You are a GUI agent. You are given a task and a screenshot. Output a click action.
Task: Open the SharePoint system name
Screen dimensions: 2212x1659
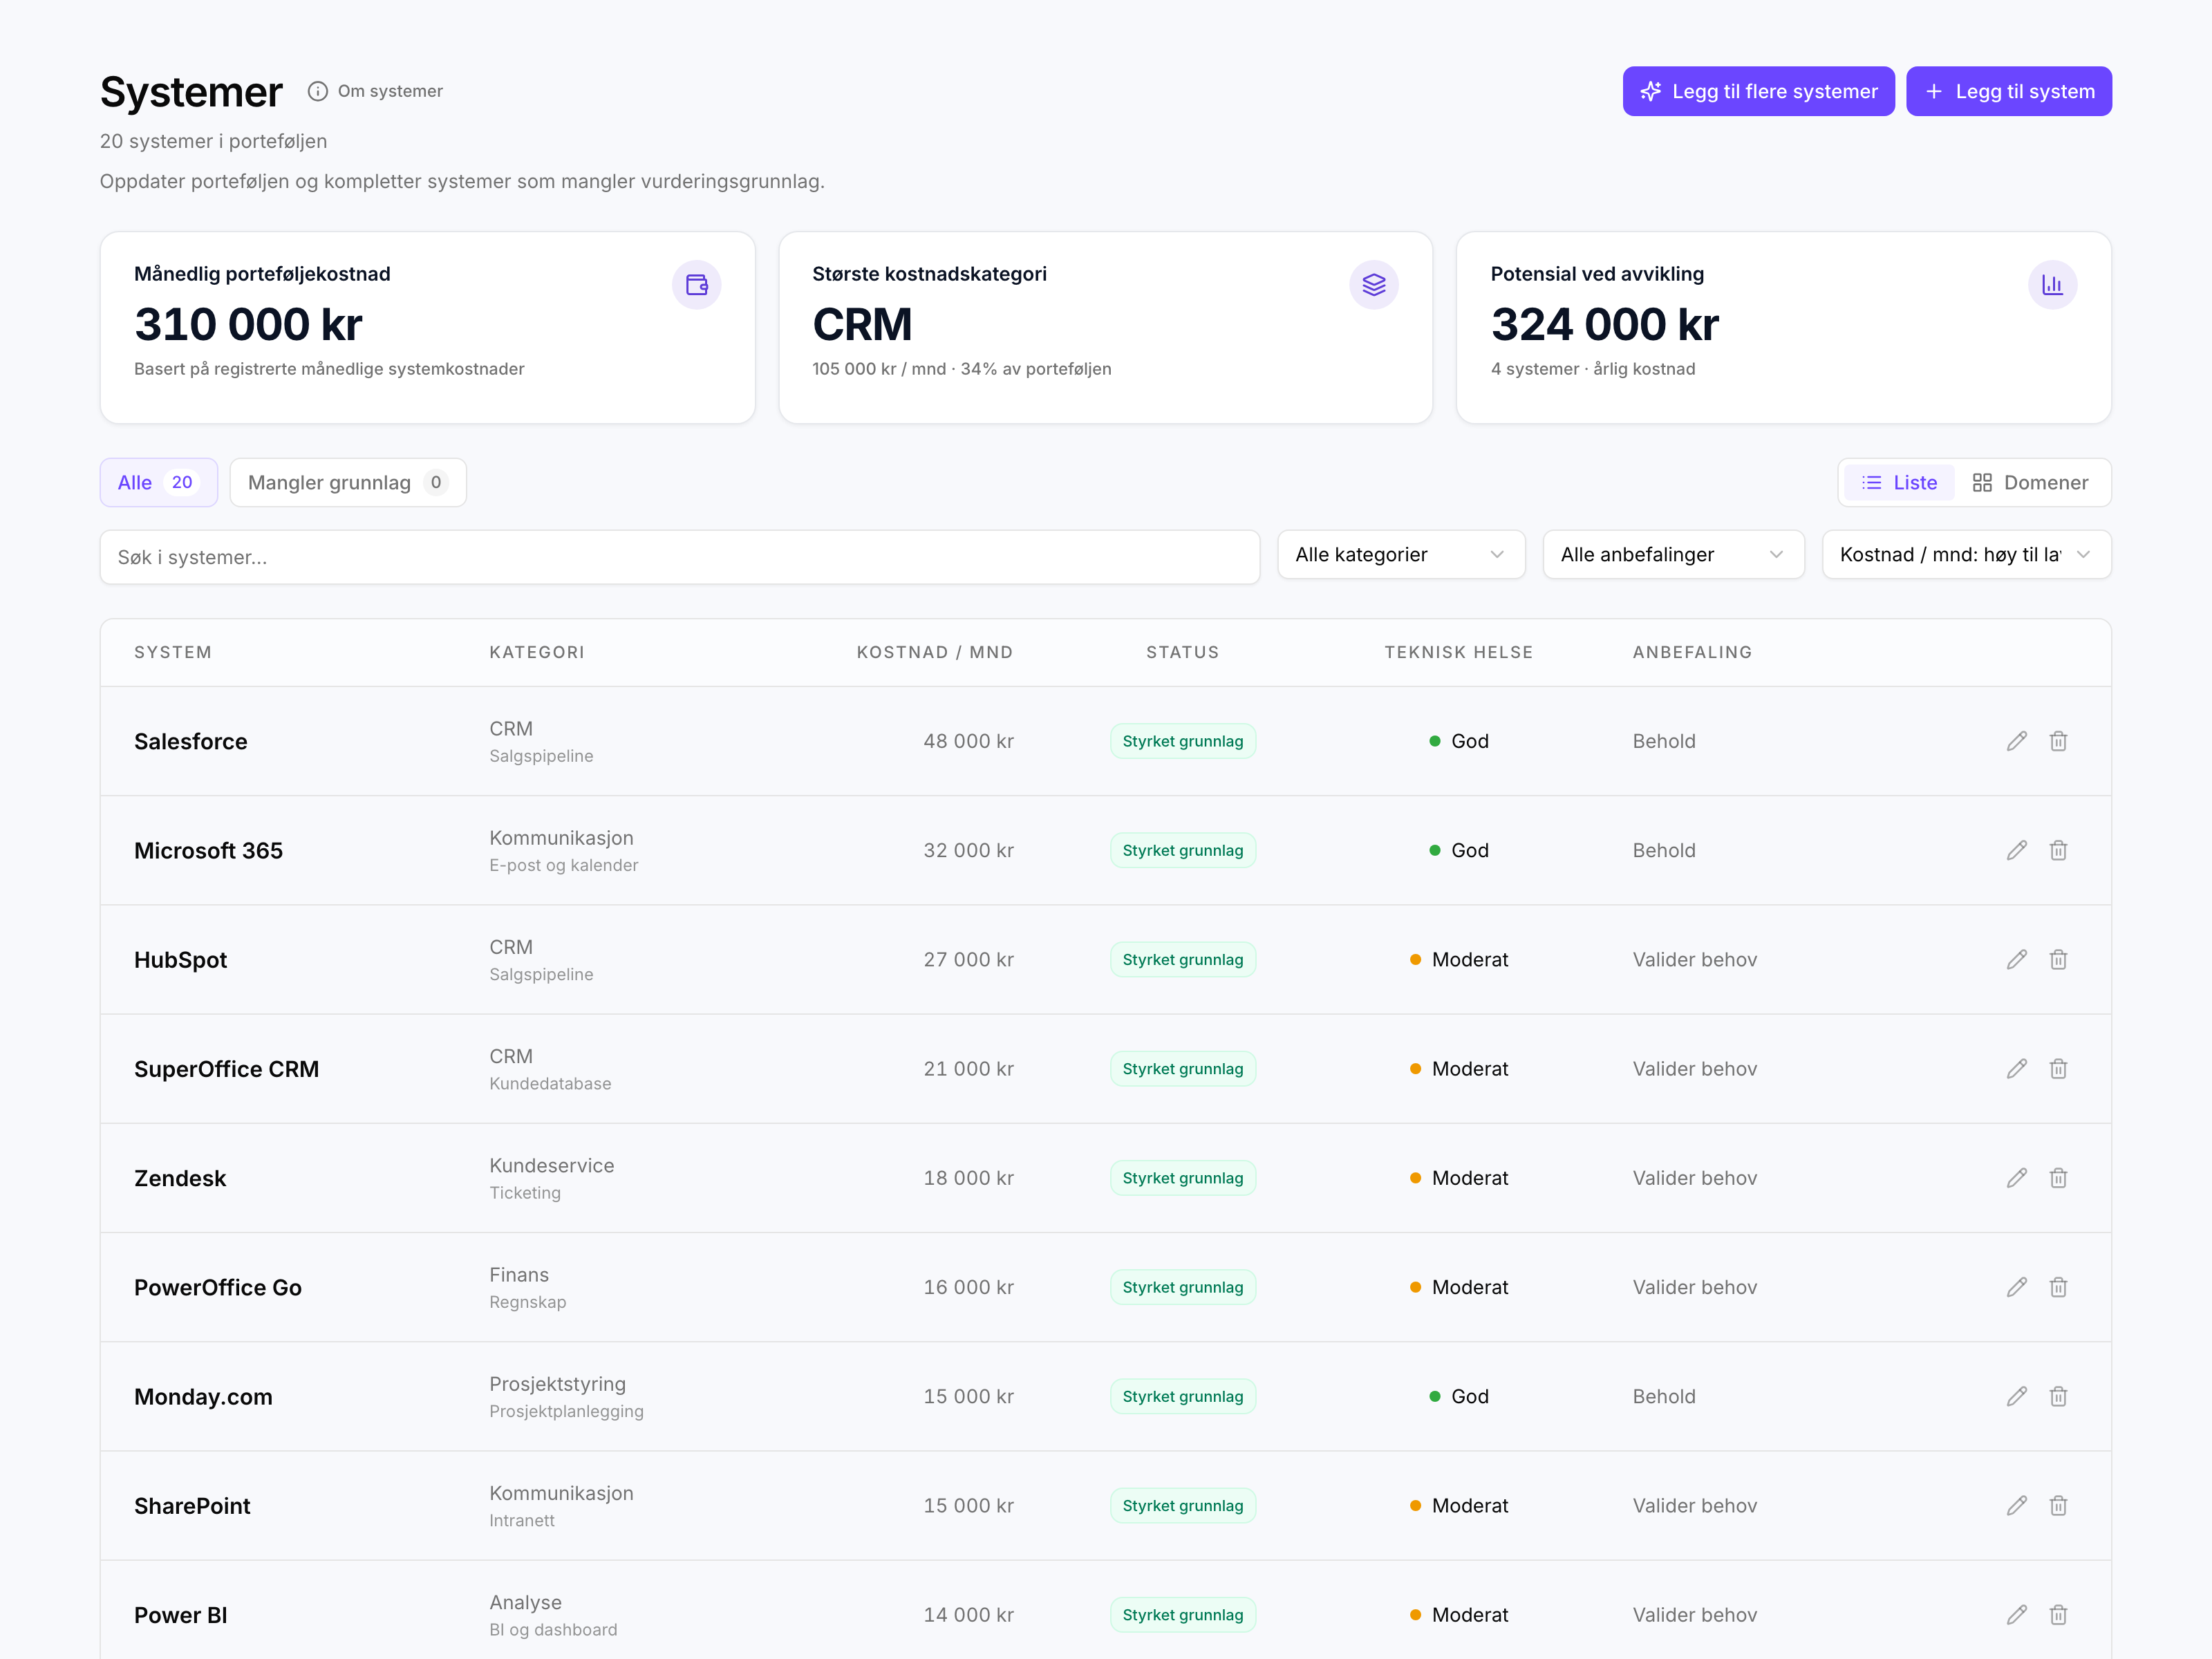(192, 1505)
